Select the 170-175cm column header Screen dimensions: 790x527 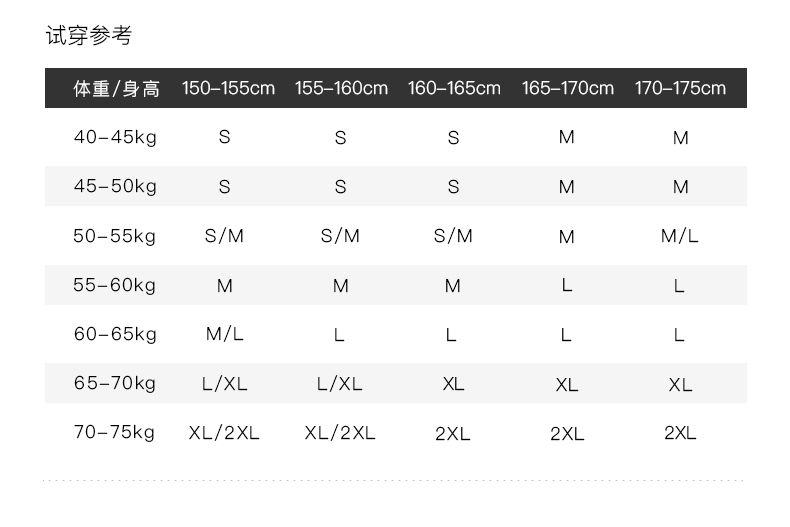[x=680, y=88]
